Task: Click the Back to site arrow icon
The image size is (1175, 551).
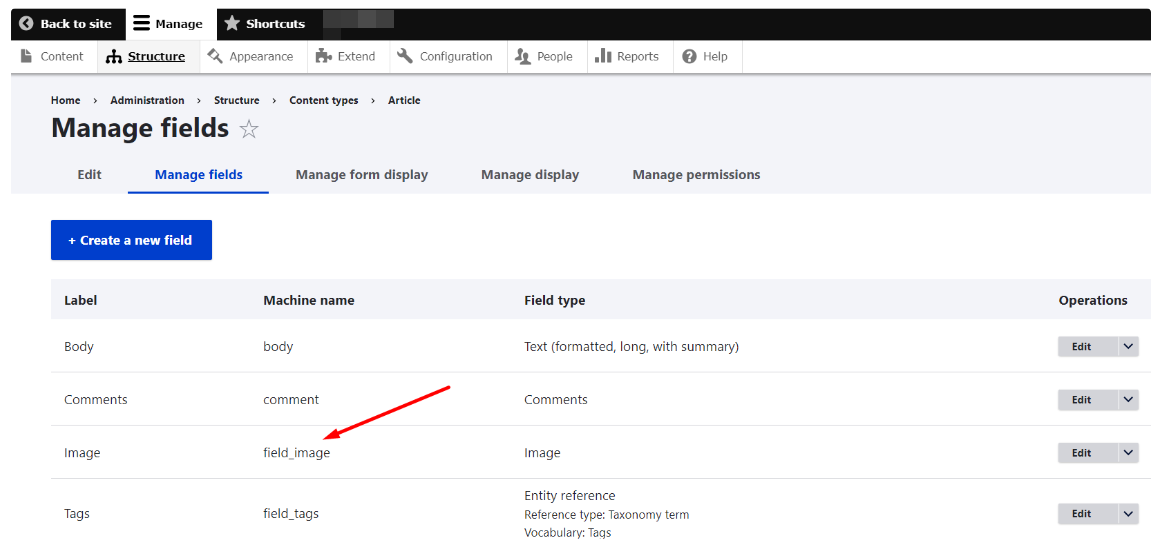Action: tap(26, 24)
